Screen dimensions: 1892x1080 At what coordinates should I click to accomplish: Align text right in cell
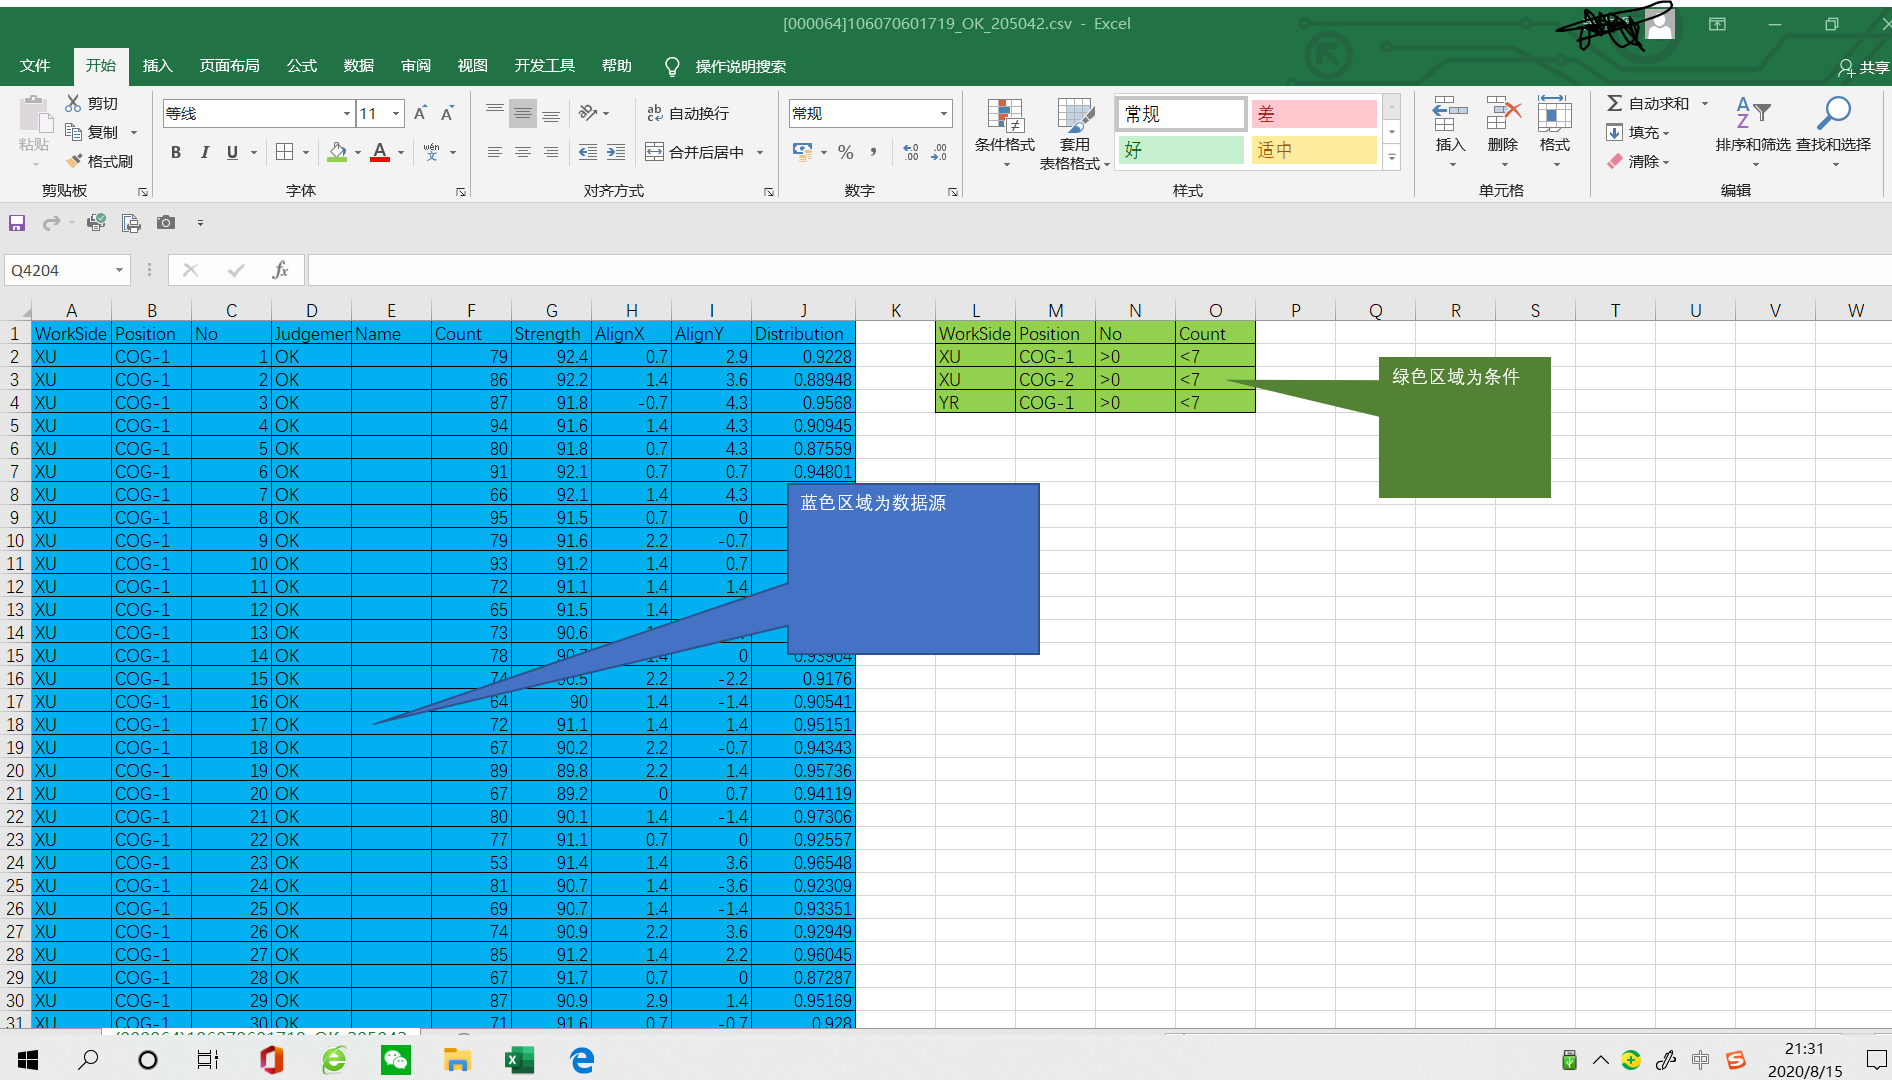click(550, 152)
